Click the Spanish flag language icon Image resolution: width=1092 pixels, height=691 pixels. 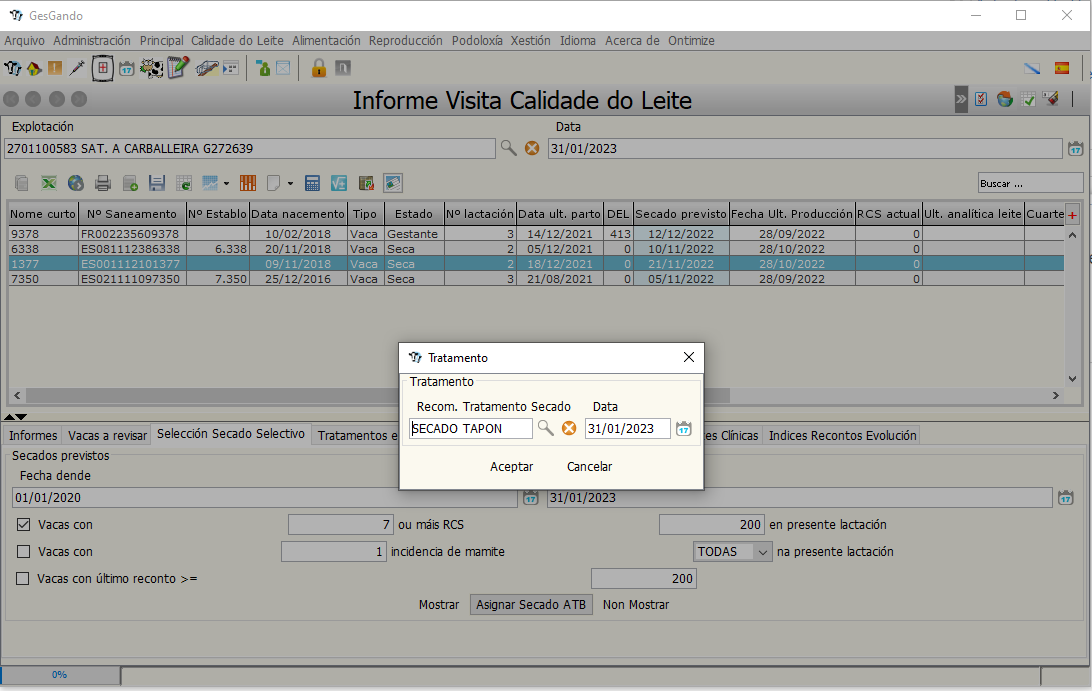pyautogui.click(x=1062, y=68)
